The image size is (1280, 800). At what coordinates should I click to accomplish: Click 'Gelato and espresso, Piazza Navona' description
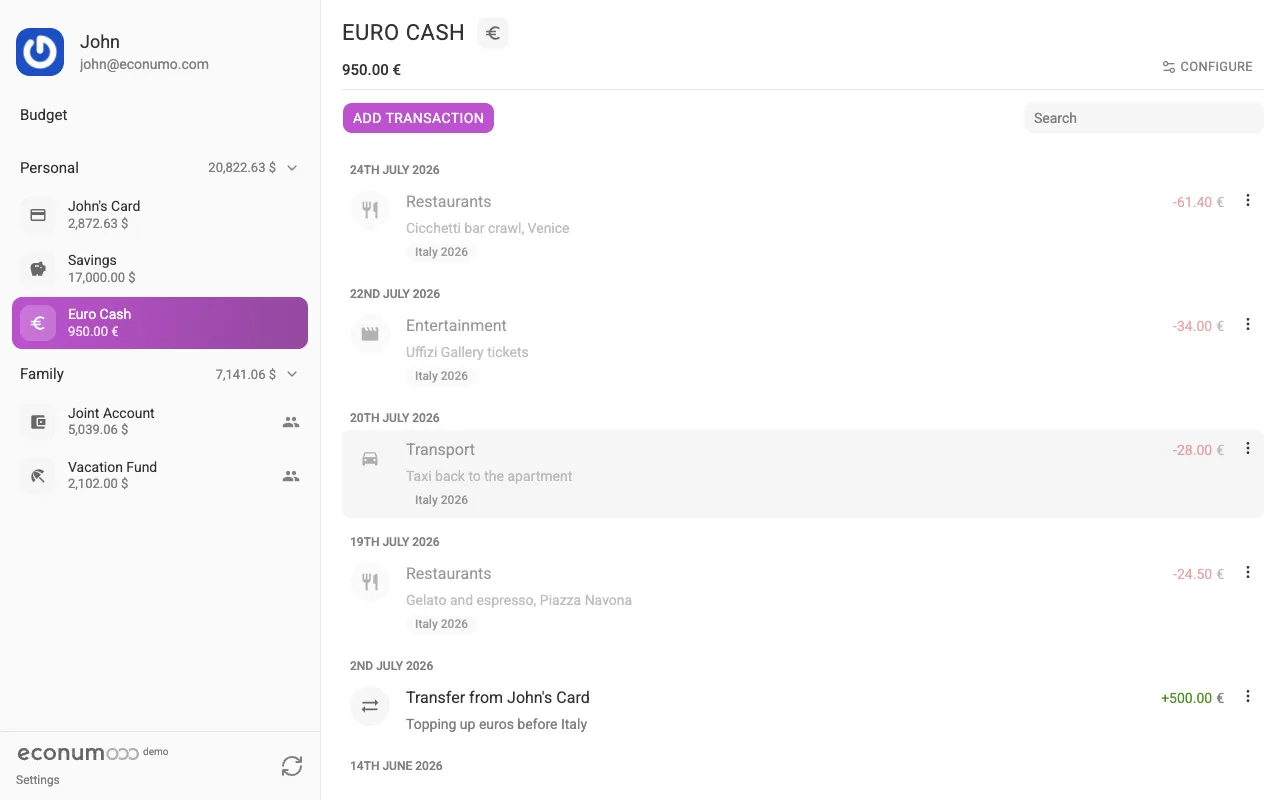pyautogui.click(x=519, y=600)
